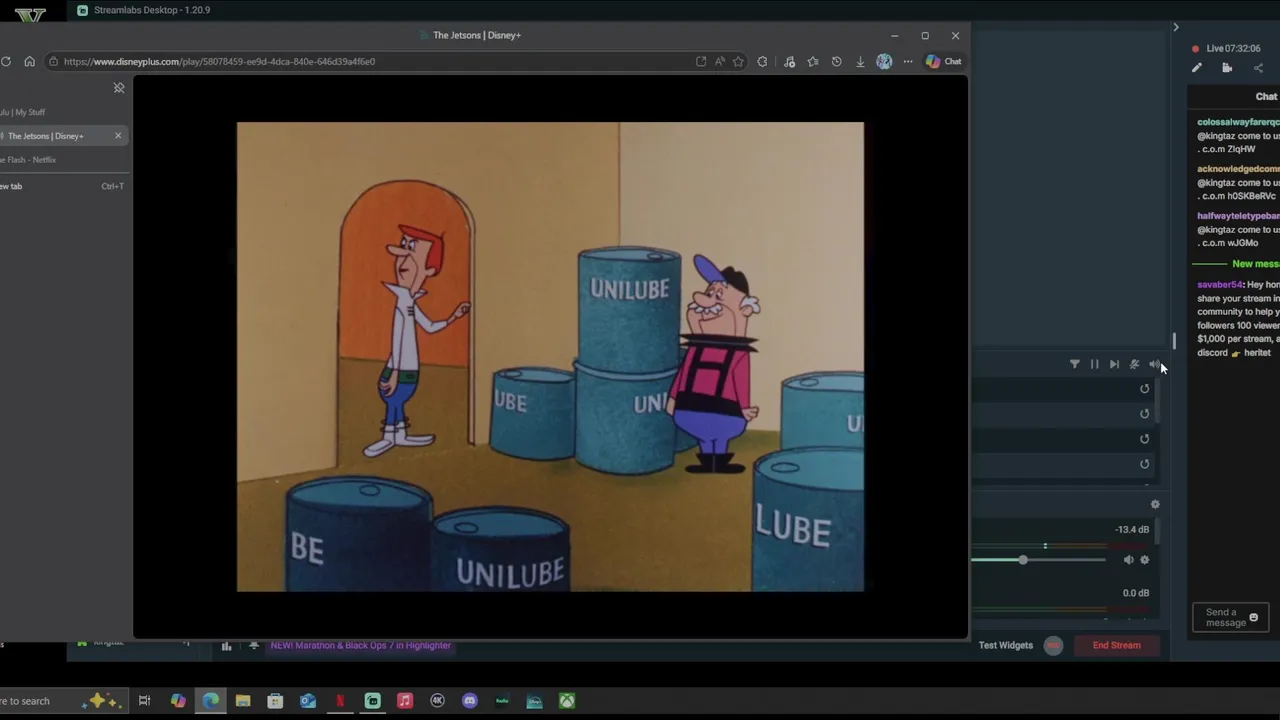
Task: Open Edge browsing history icon
Action: (x=836, y=61)
